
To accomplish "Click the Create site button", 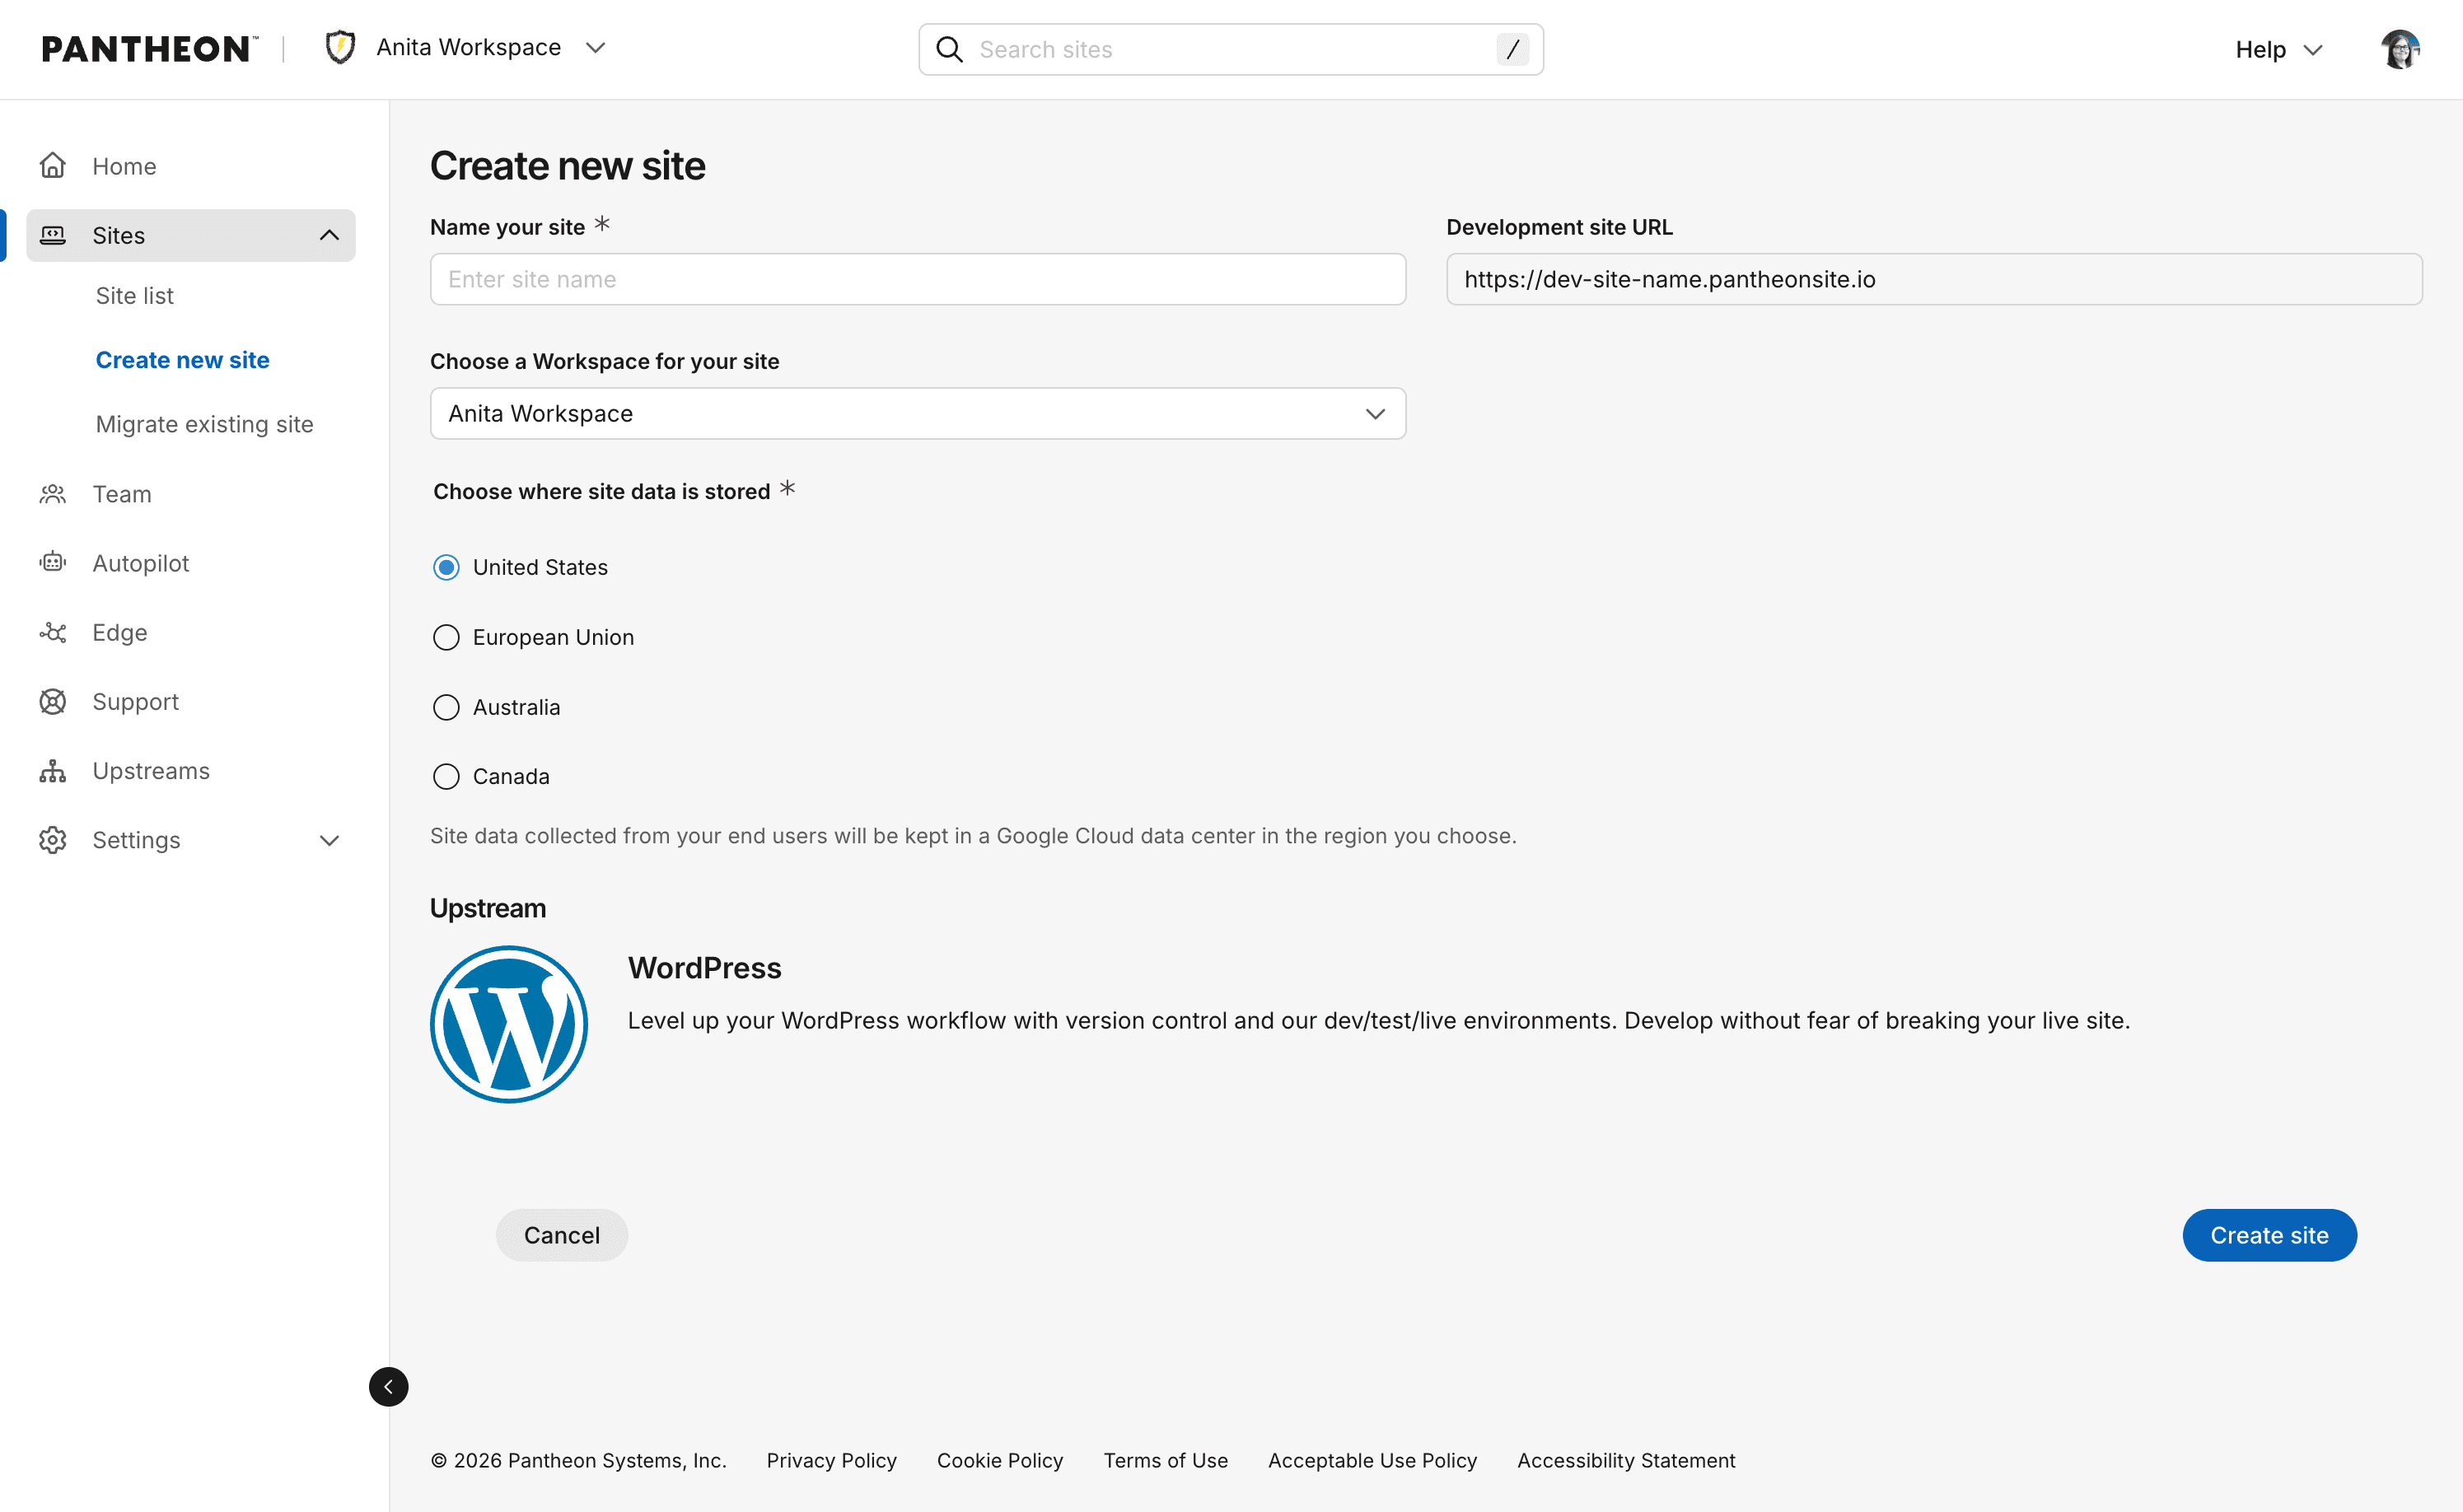I will point(2269,1235).
